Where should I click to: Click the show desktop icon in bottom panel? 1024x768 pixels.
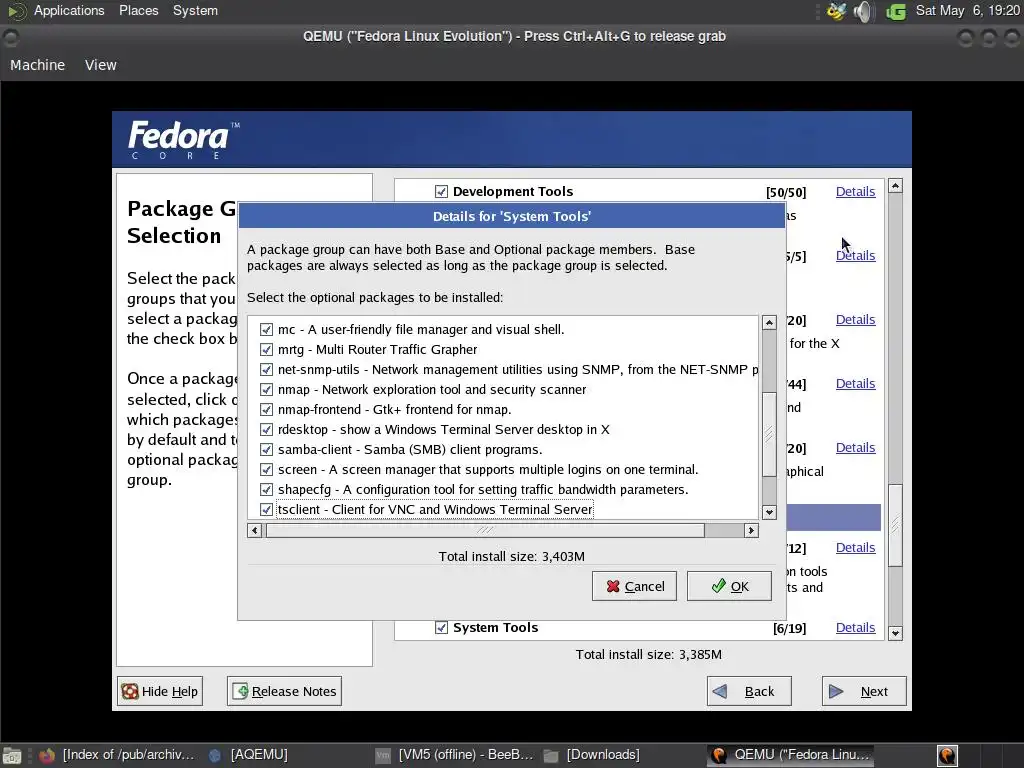point(12,756)
